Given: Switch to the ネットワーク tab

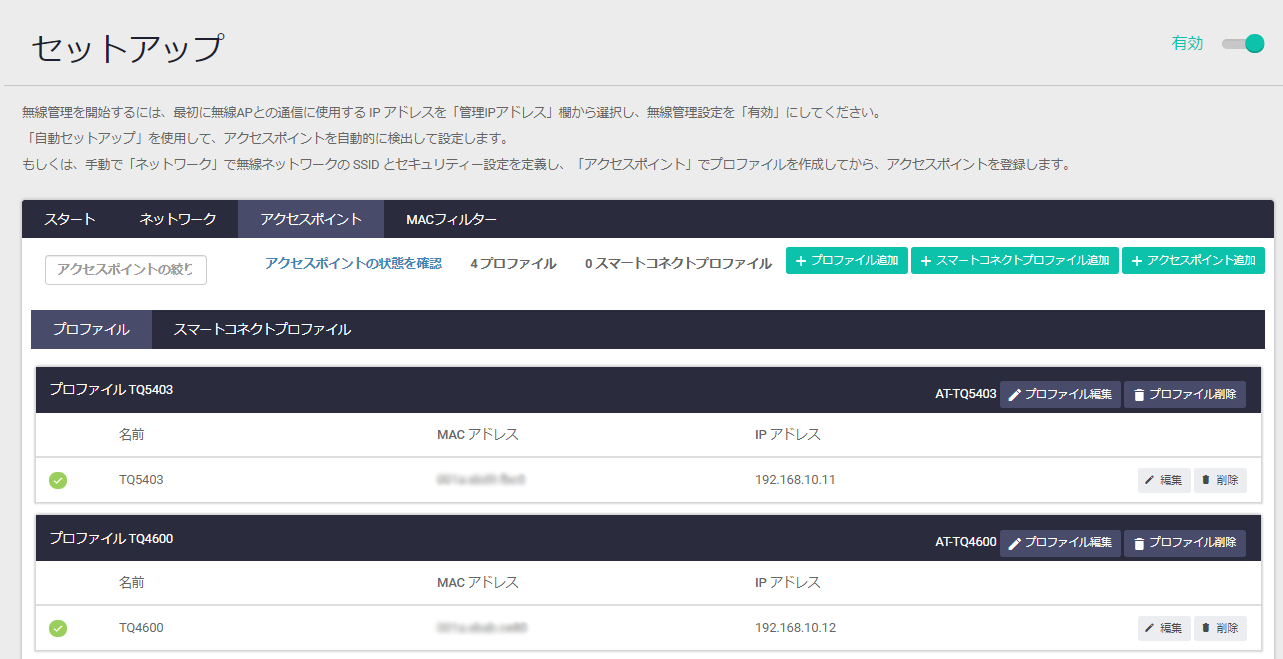Looking at the screenshot, I should click(x=178, y=219).
